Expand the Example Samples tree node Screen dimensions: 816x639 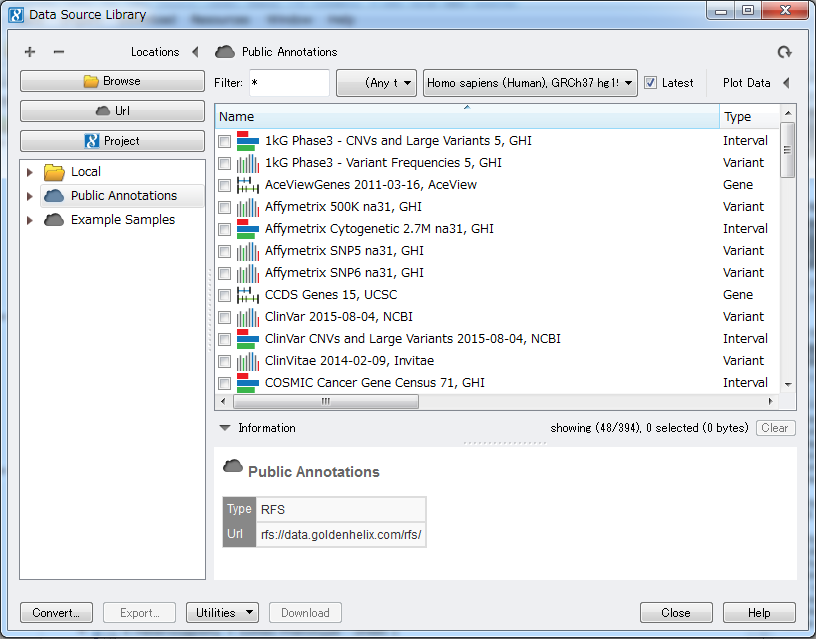tap(30, 220)
